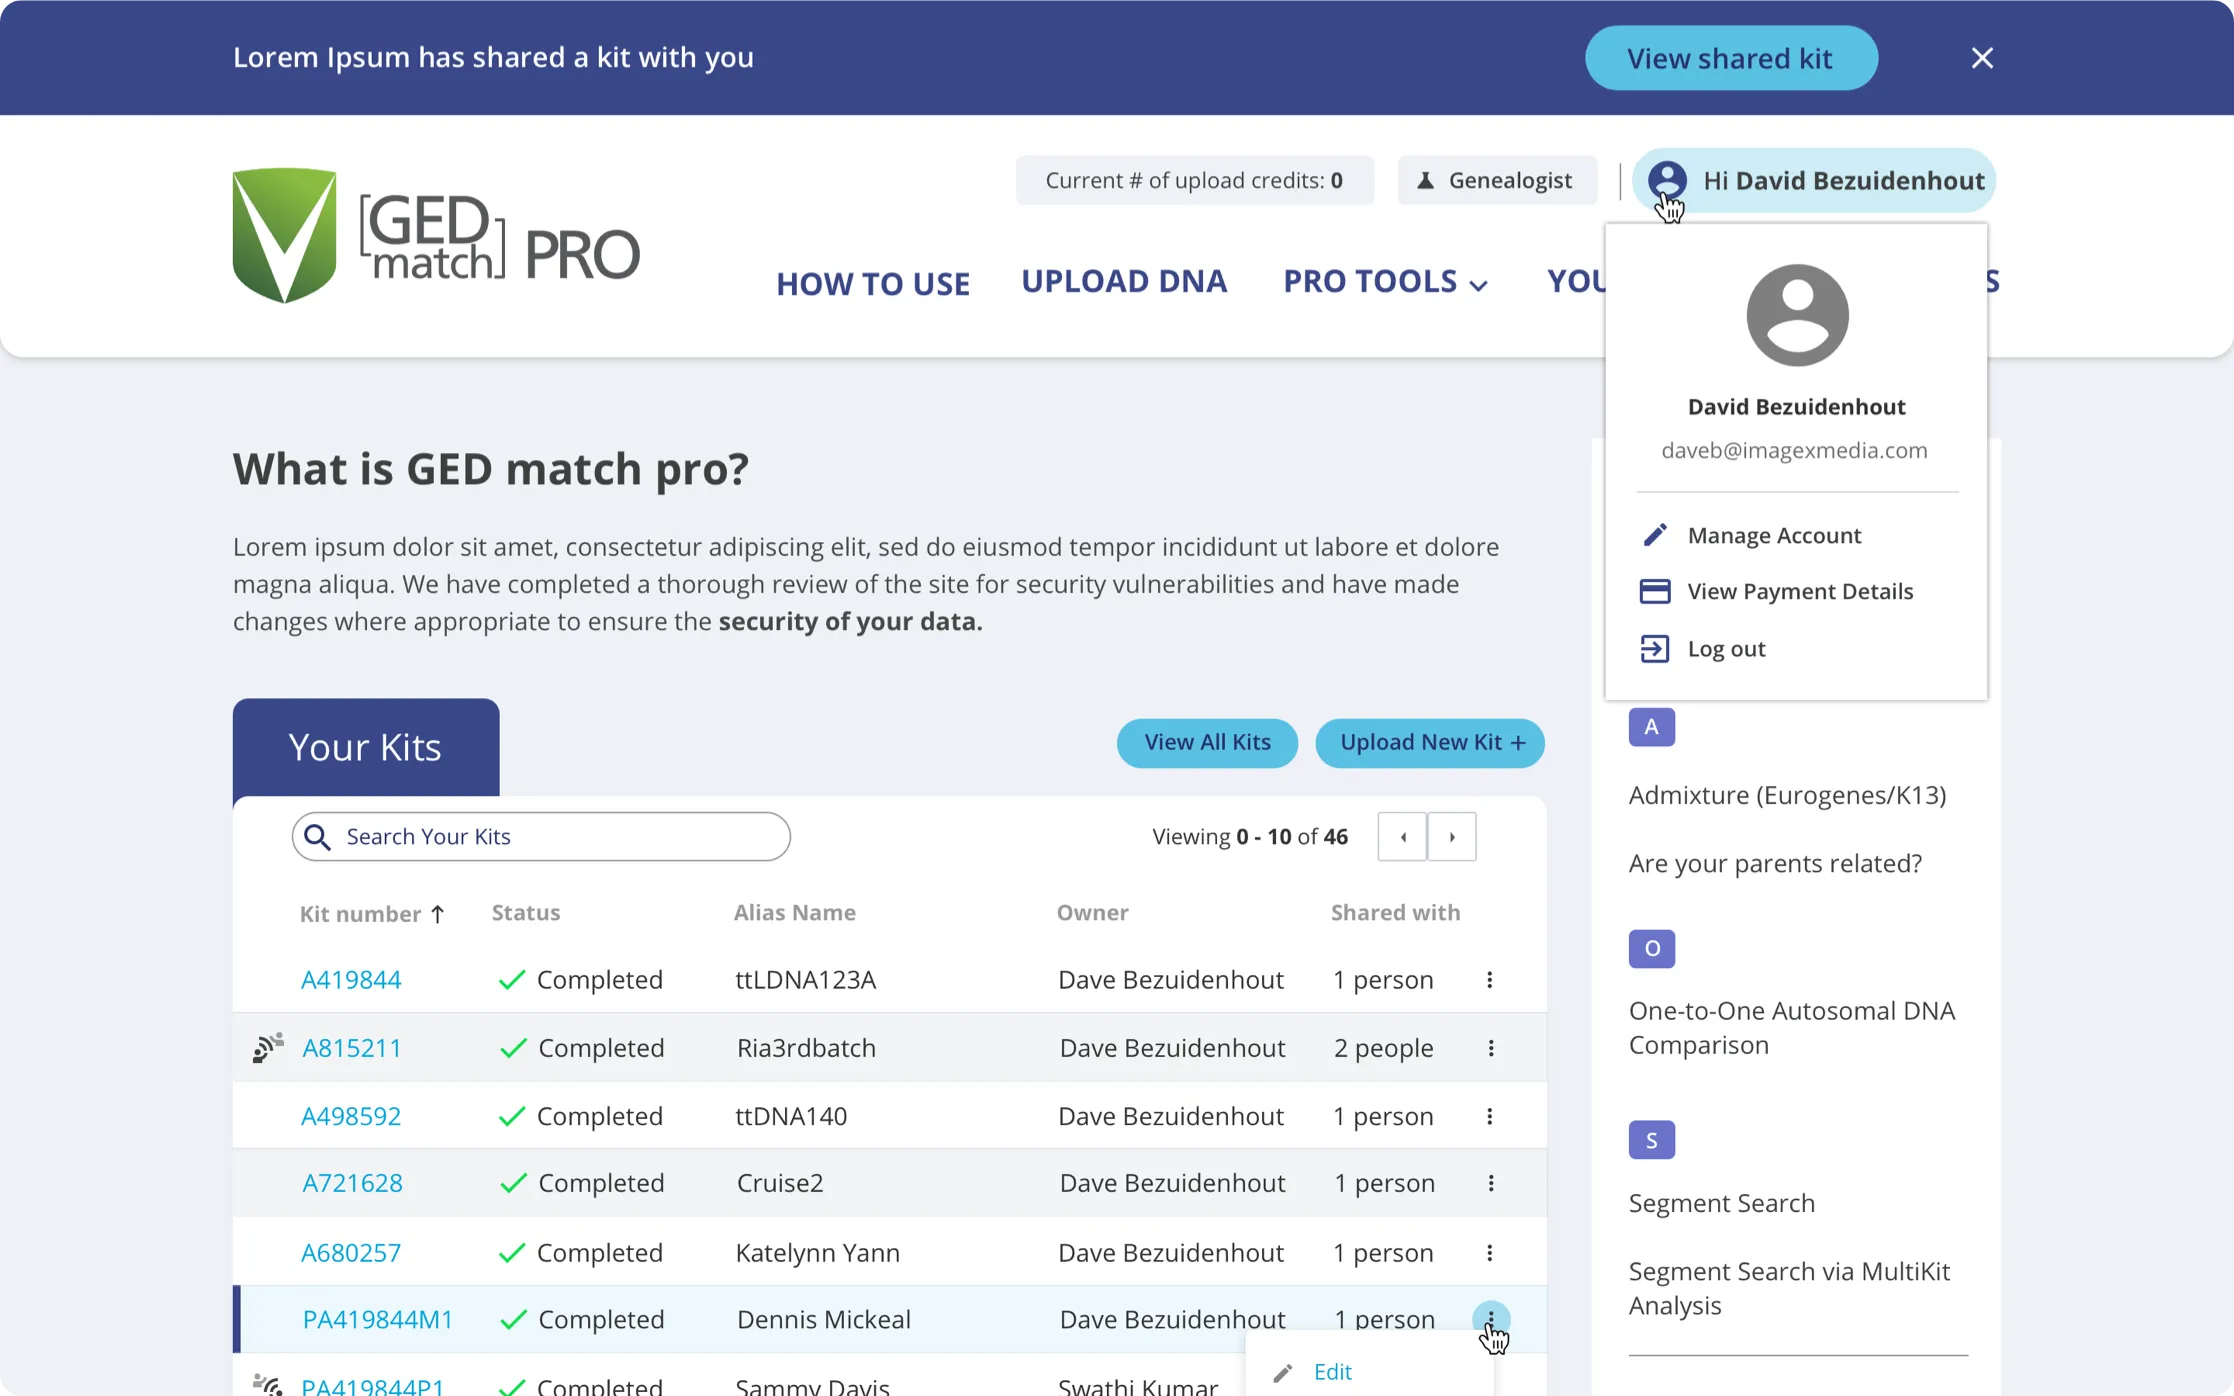Open kit PA419844M1
This screenshot has height=1396, width=2234.
378,1320
